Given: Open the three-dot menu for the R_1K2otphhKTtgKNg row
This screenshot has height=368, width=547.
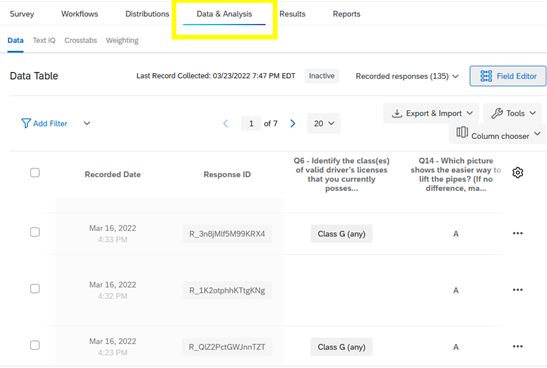Looking at the screenshot, I should [x=518, y=290].
